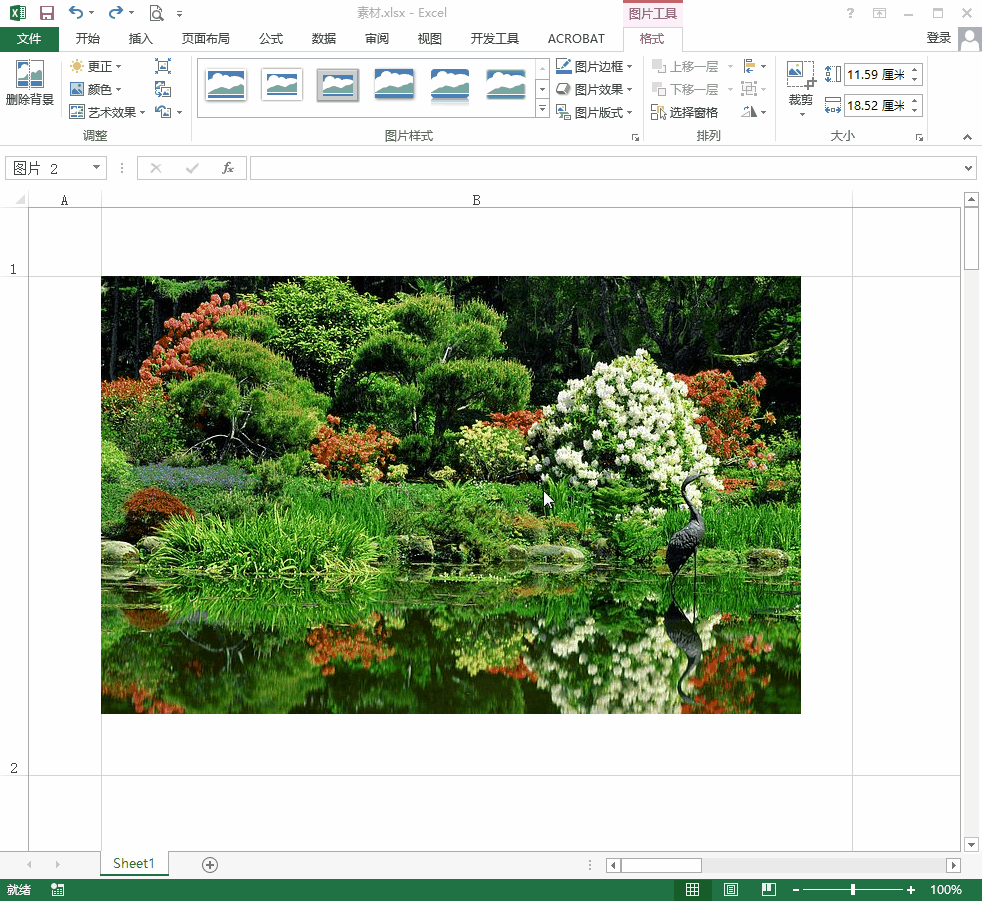Click the Help question mark icon
Viewport: 982px width, 901px height.
pos(850,13)
